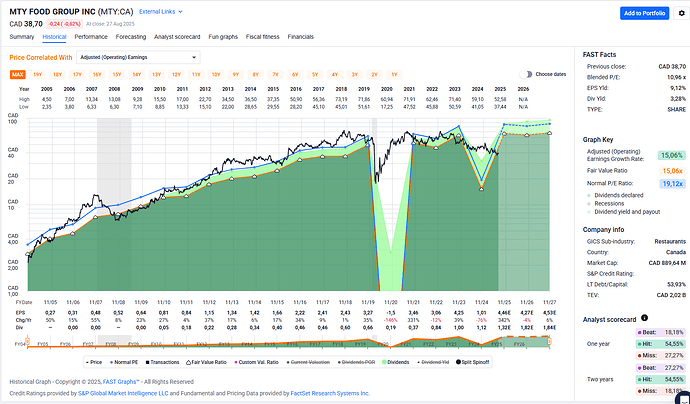Viewport: 690px width, 404px height.
Task: Open FactSet Research Systems Inc. link
Action: tap(330, 393)
